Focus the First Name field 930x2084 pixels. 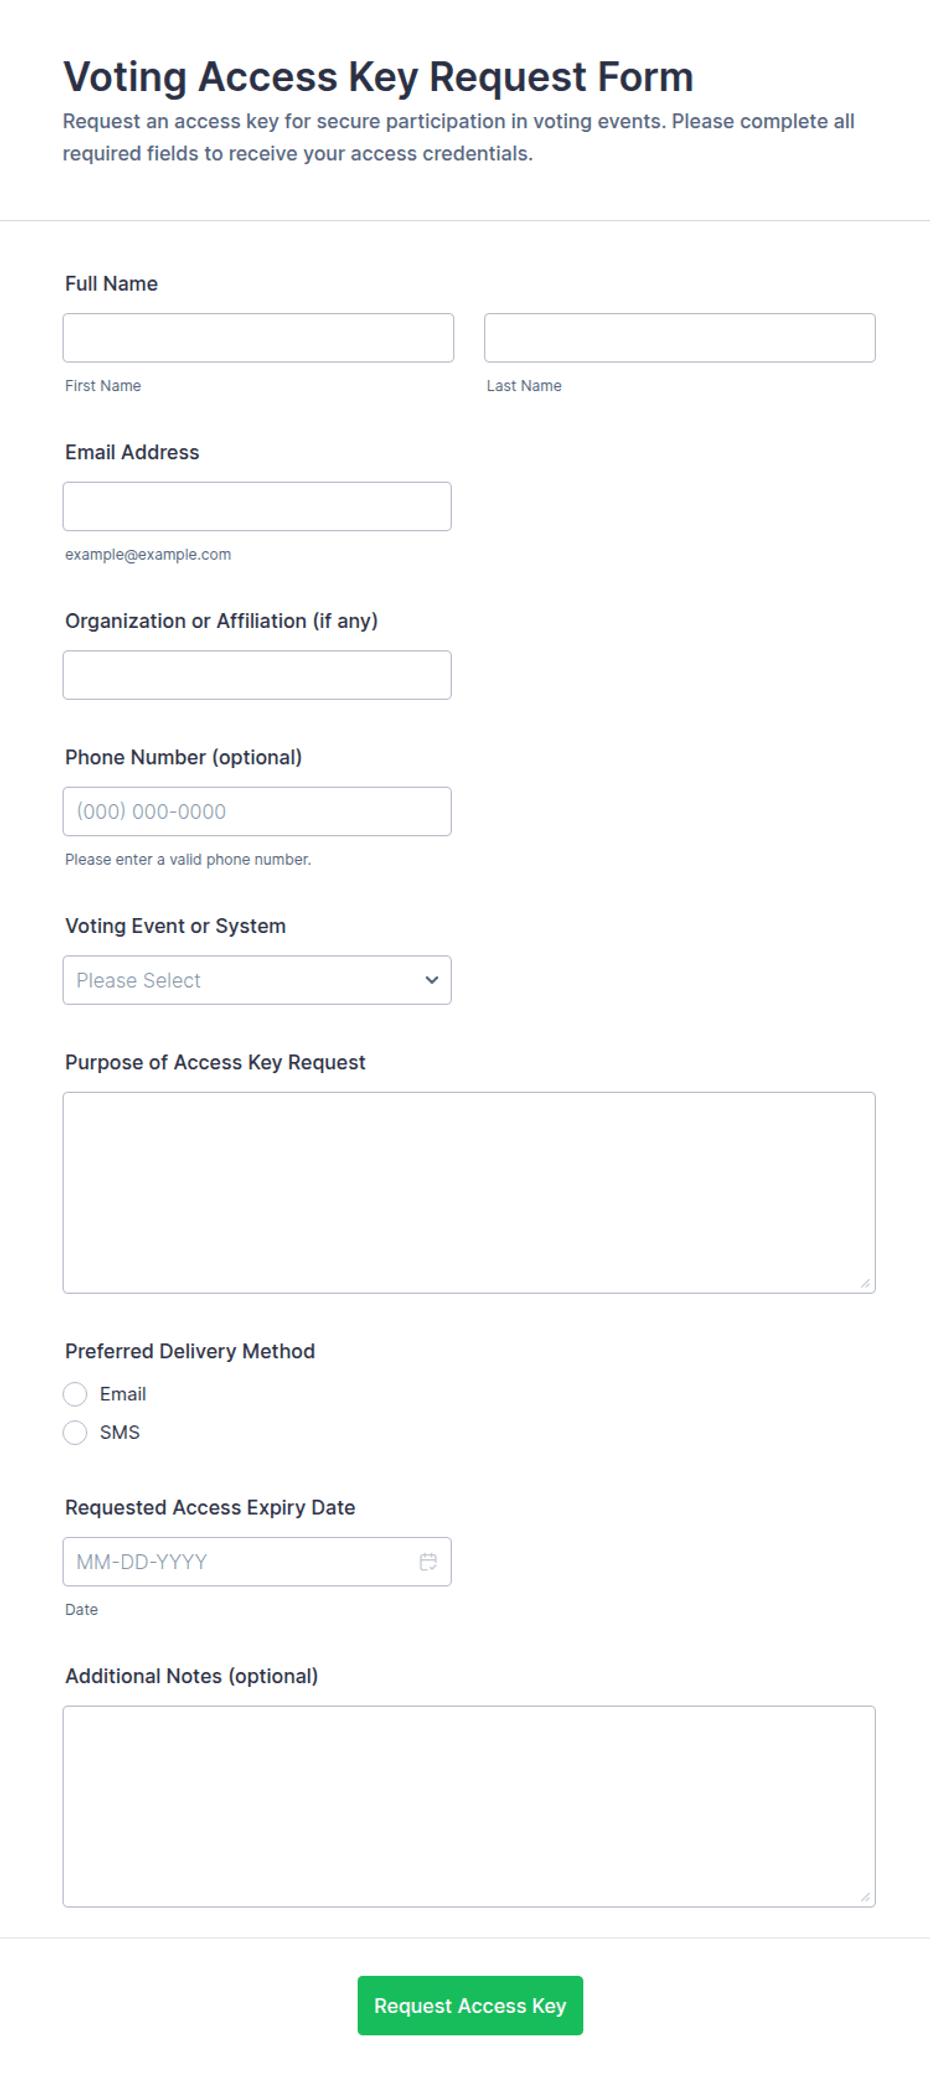(x=258, y=338)
